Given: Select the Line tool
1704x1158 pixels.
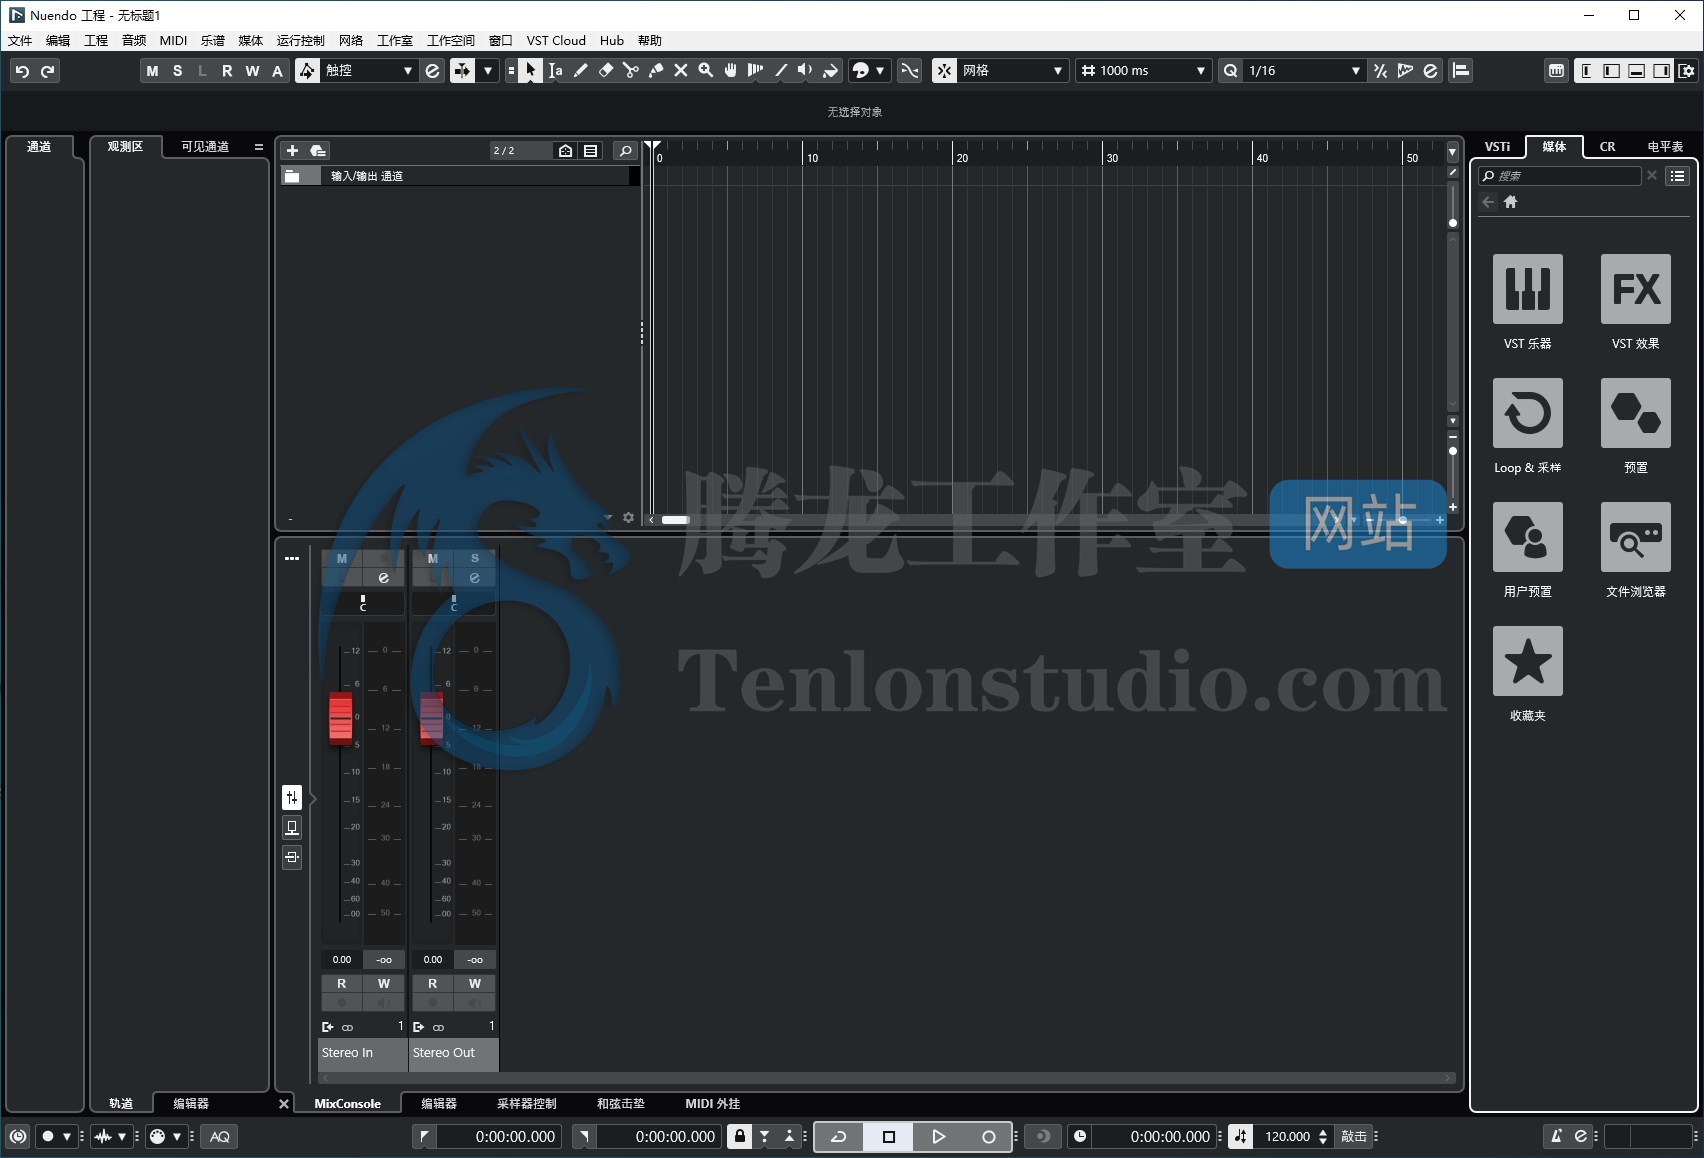Looking at the screenshot, I should pos(781,71).
